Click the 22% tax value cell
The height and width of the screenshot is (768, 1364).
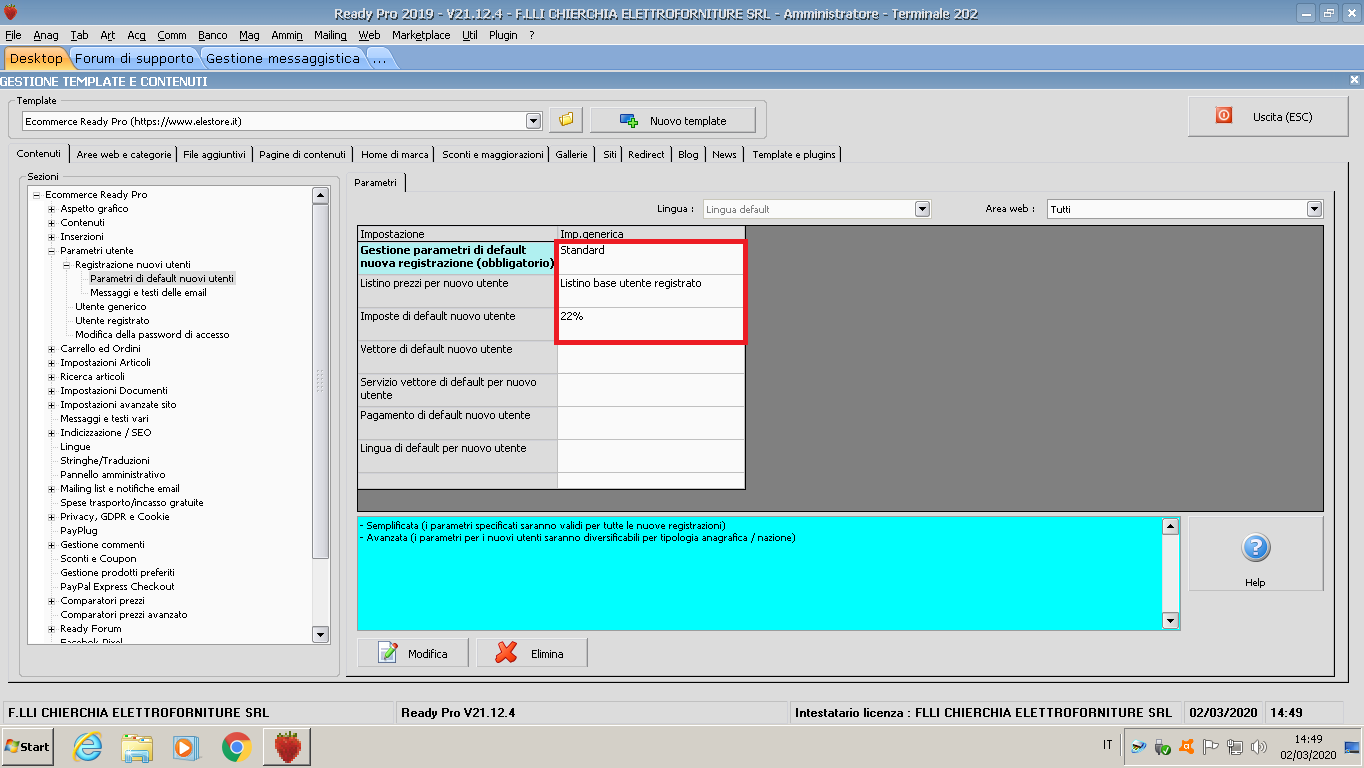[x=651, y=324]
